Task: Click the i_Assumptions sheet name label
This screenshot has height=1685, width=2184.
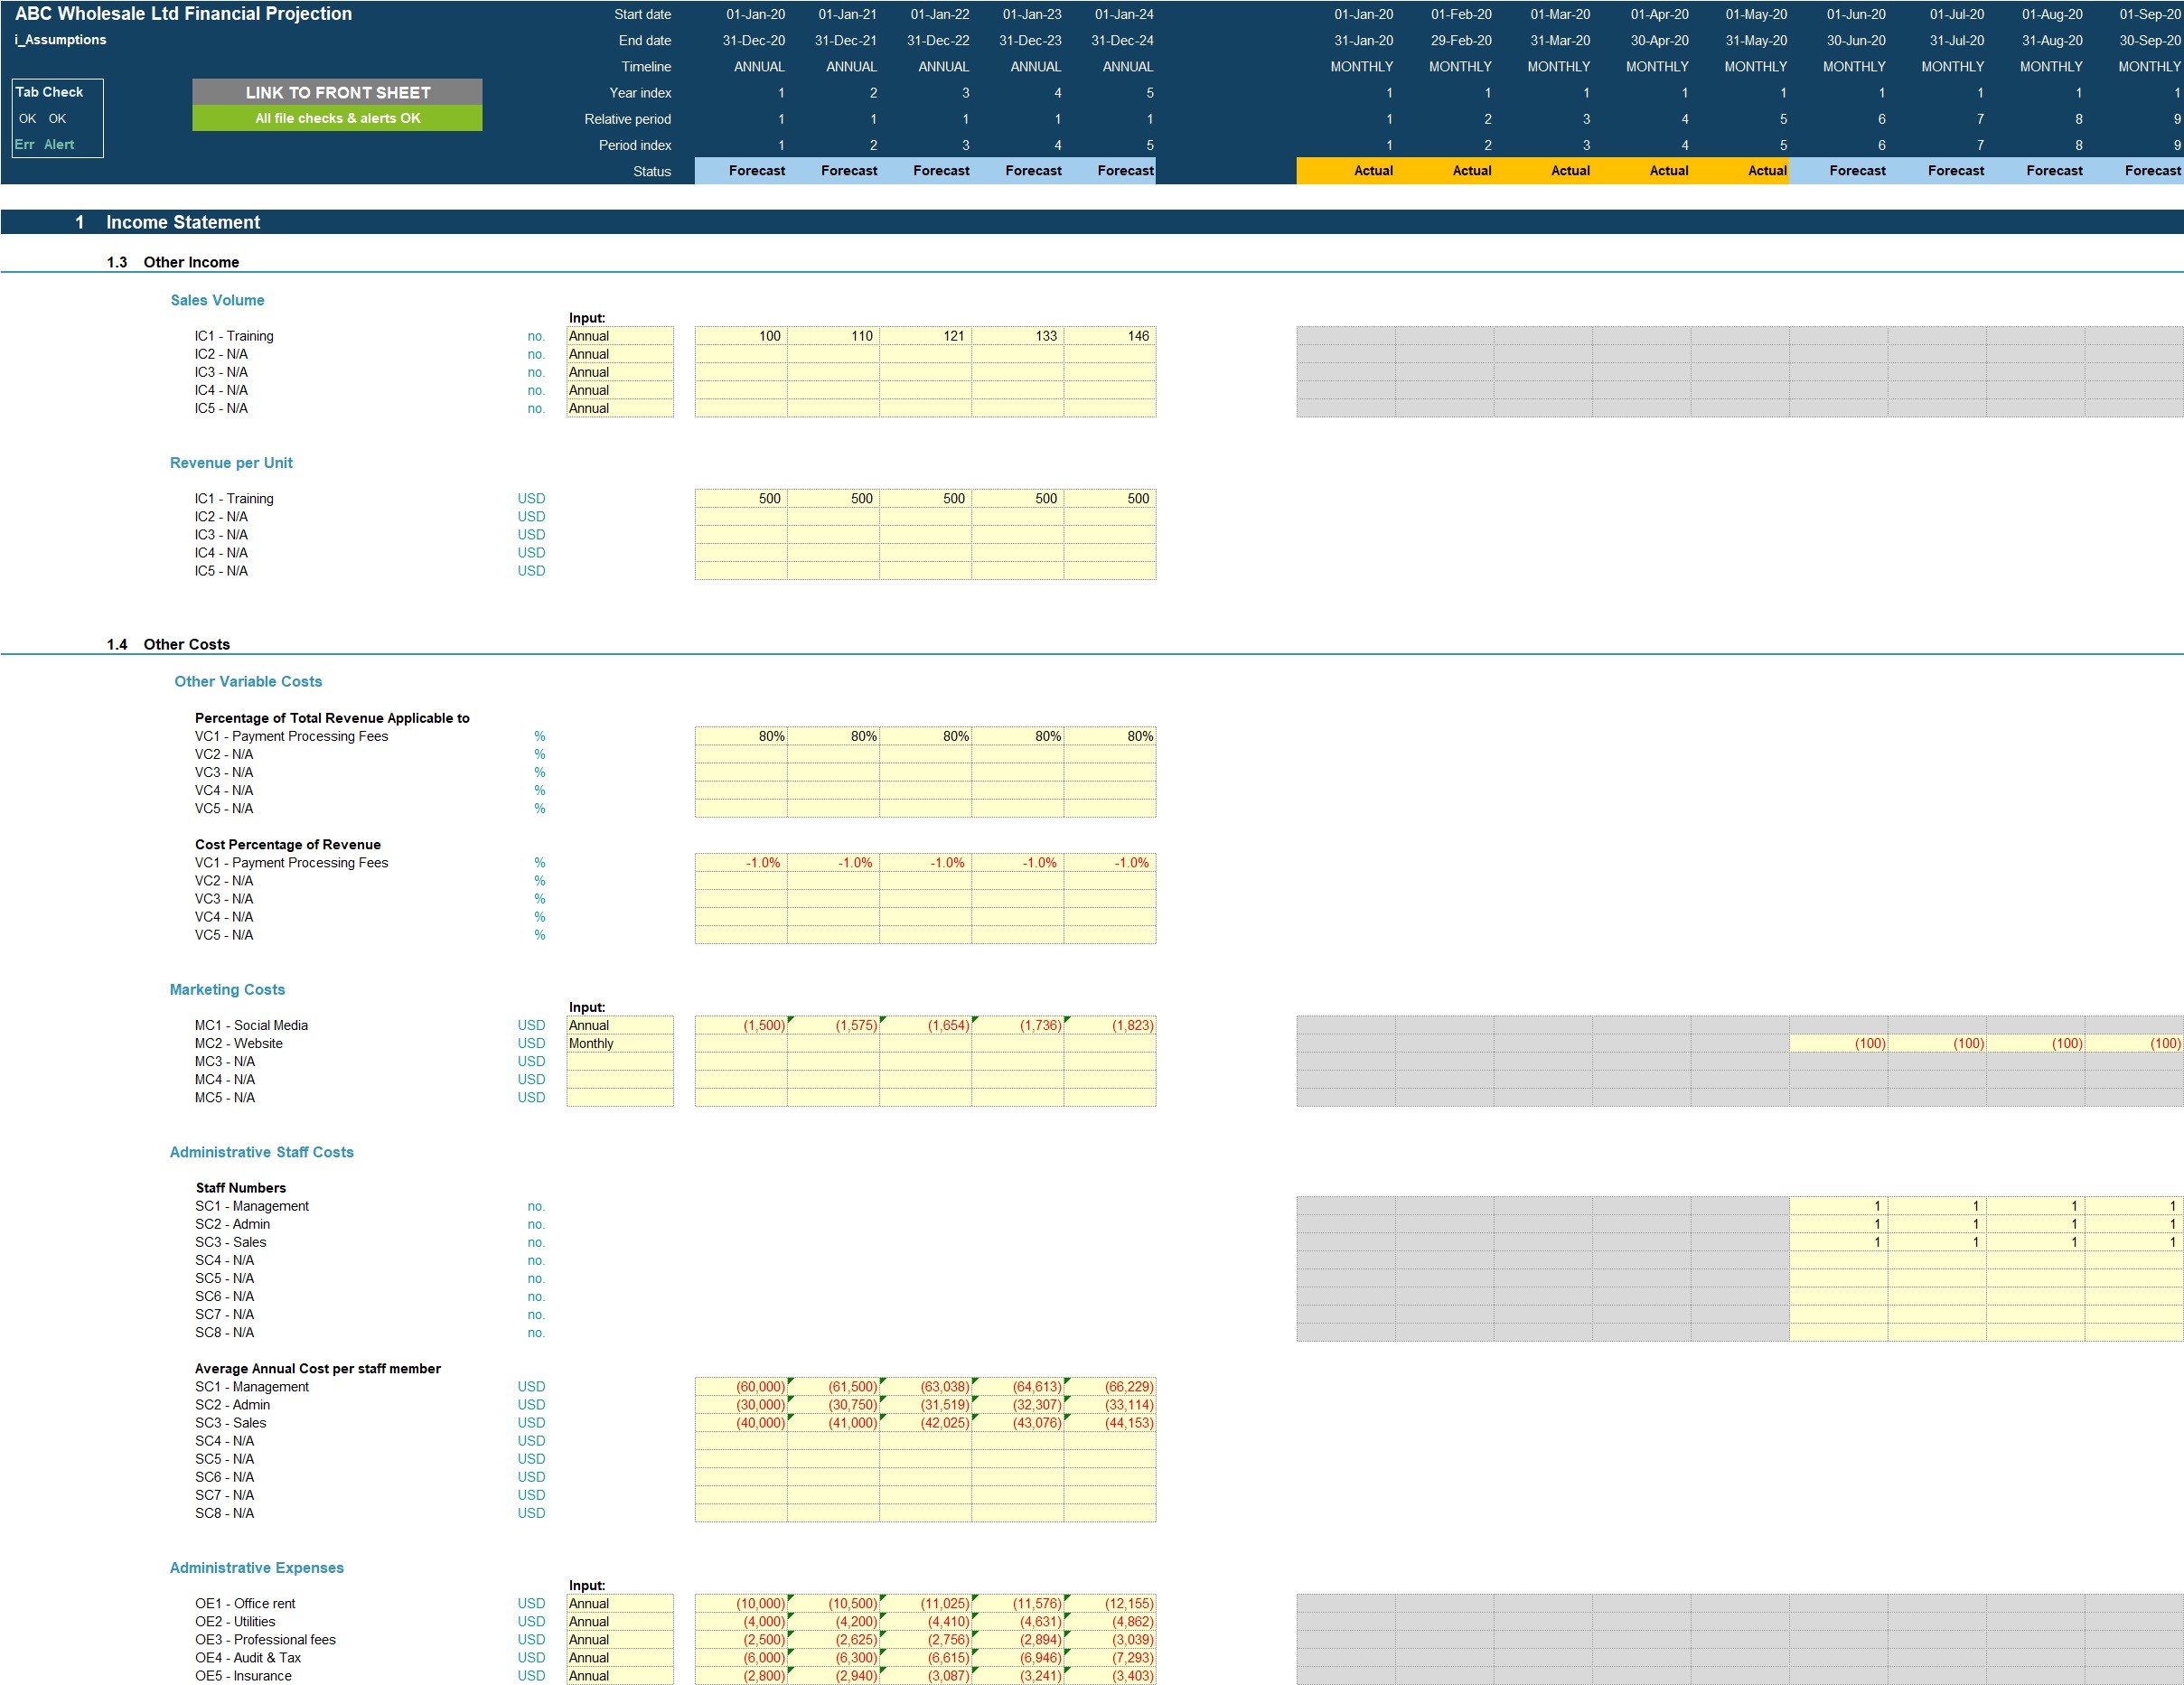Action: (x=60, y=40)
